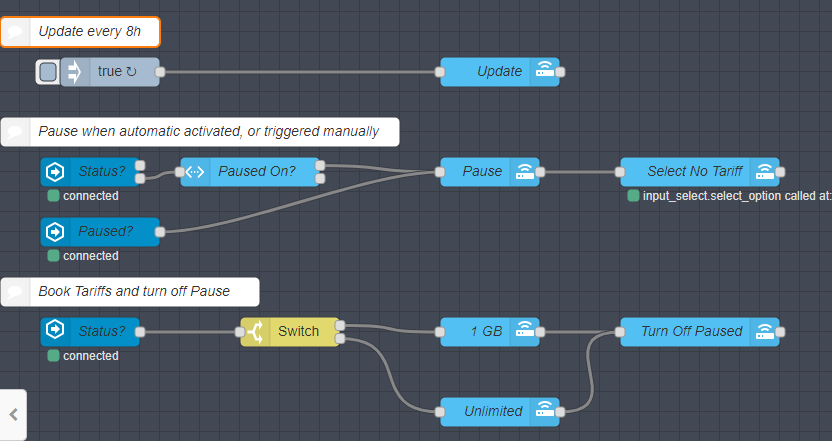This screenshot has height=441, width=832.
Task: Click the state icon on upper Status? node
Action: 55,171
